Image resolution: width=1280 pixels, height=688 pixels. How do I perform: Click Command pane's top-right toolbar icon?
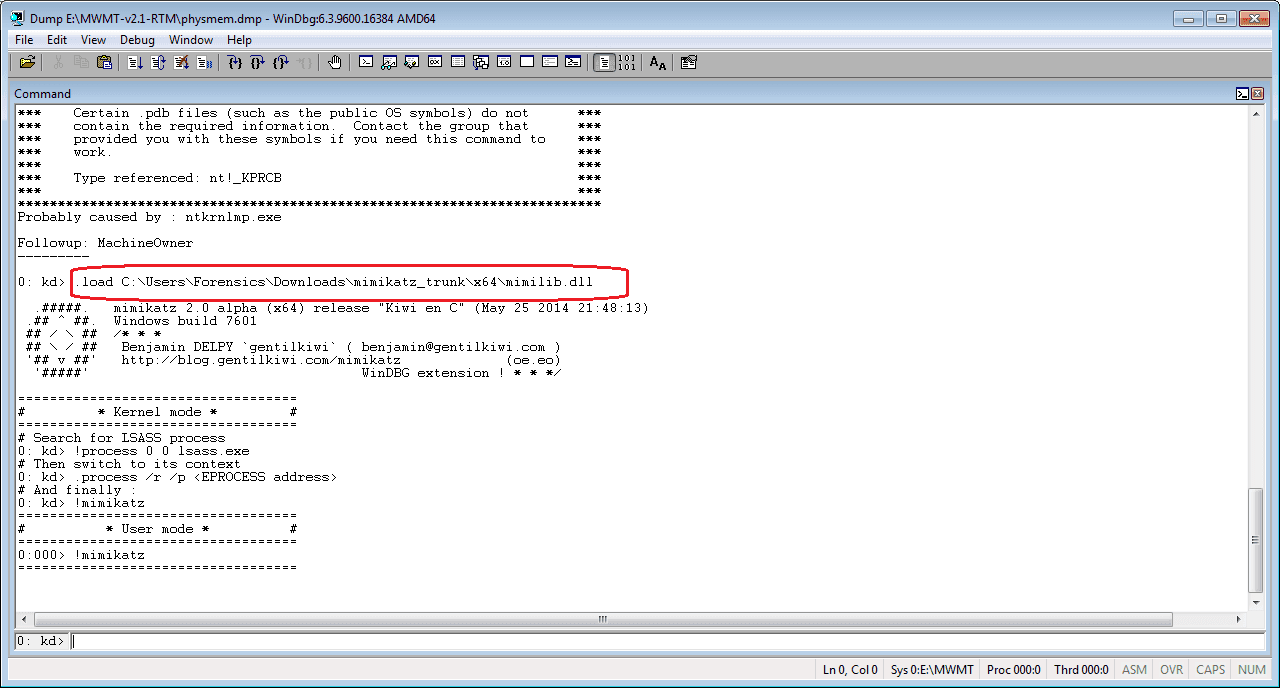click(x=1242, y=93)
